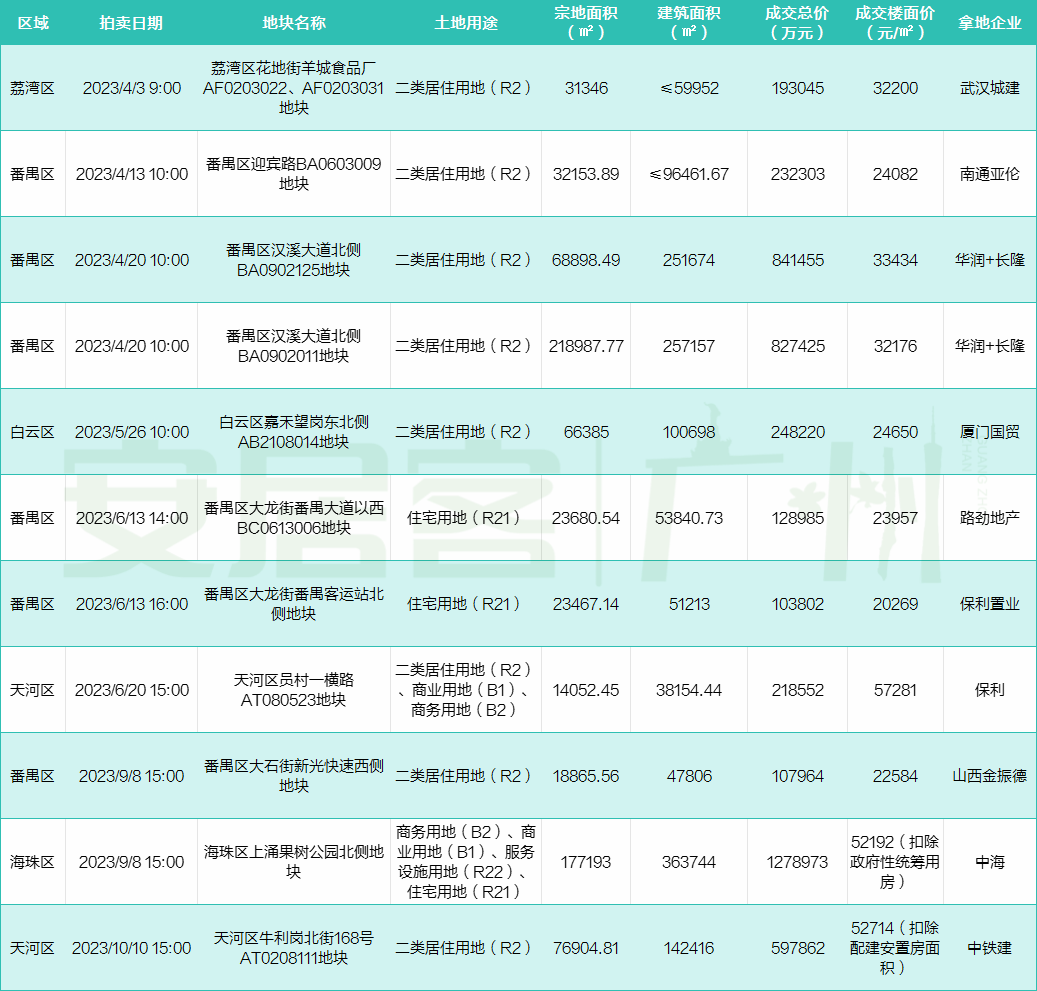Screen dimensions: 1037x991
Task: Click the 拍卖日期 column header
Action: [x=131, y=22]
